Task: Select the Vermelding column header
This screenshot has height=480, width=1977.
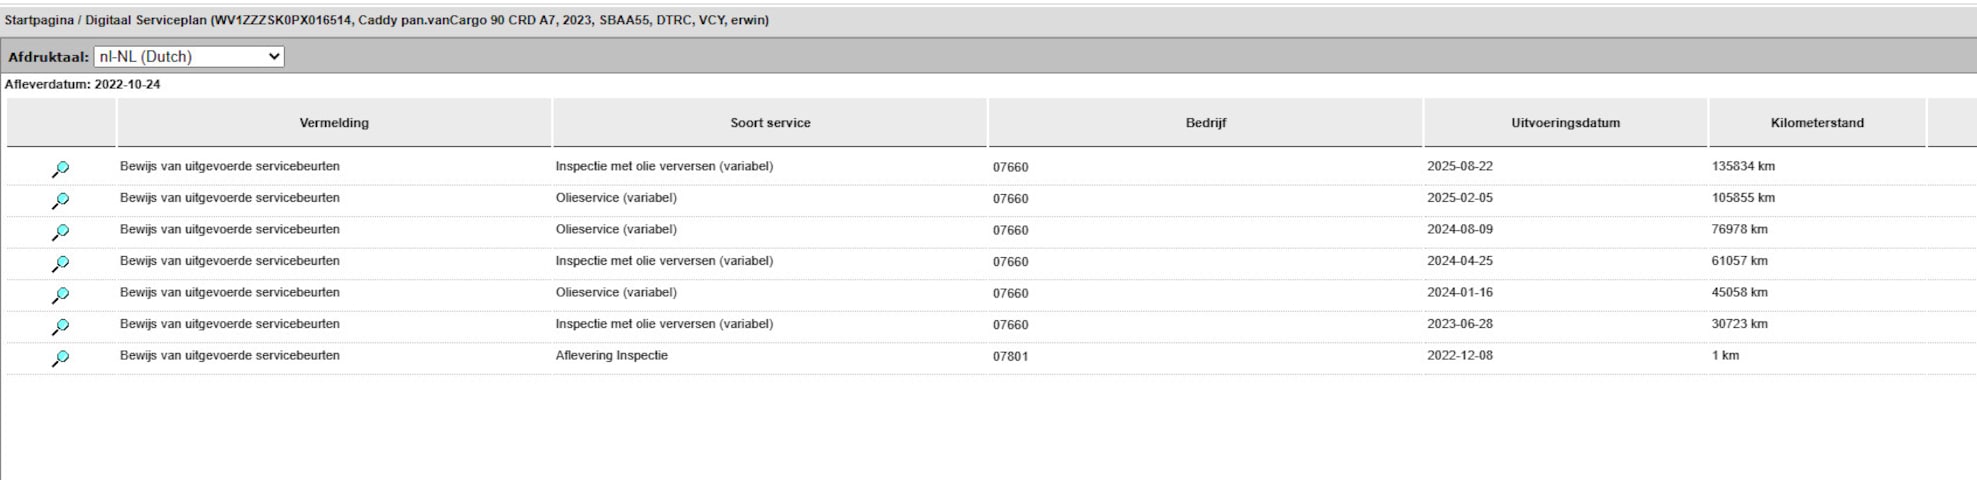Action: click(x=334, y=123)
